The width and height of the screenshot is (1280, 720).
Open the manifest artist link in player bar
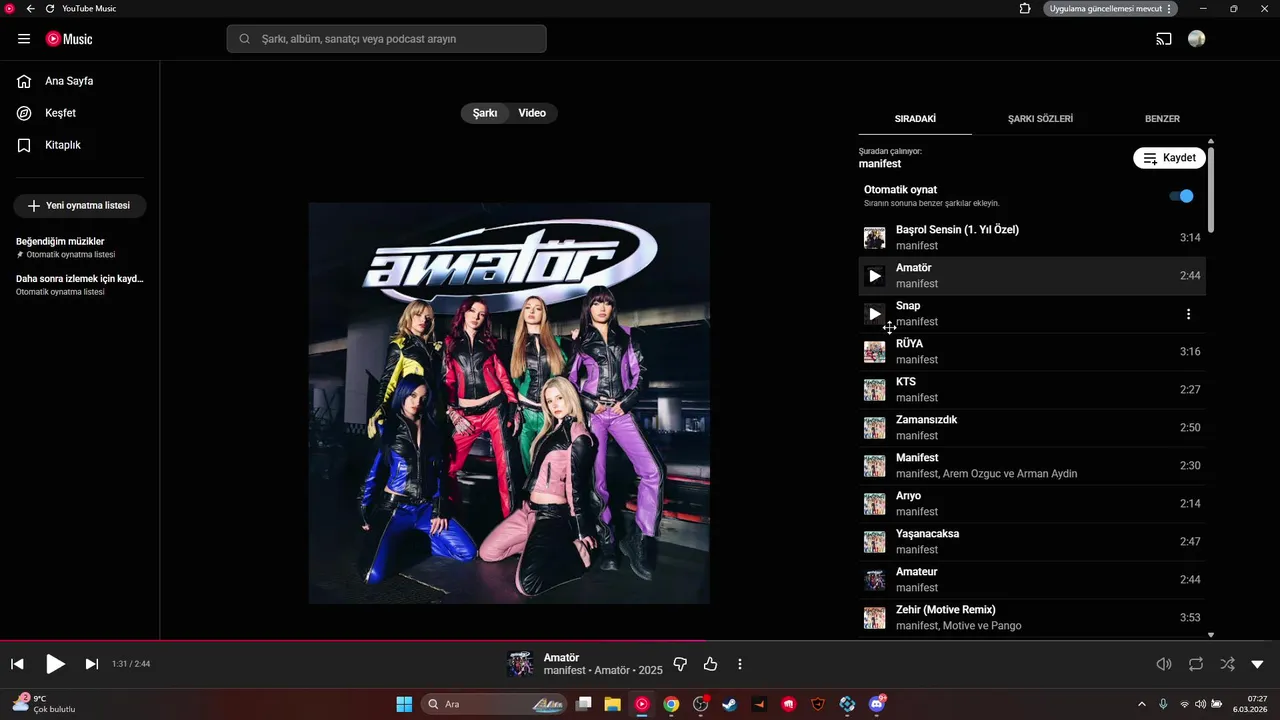tap(564, 671)
